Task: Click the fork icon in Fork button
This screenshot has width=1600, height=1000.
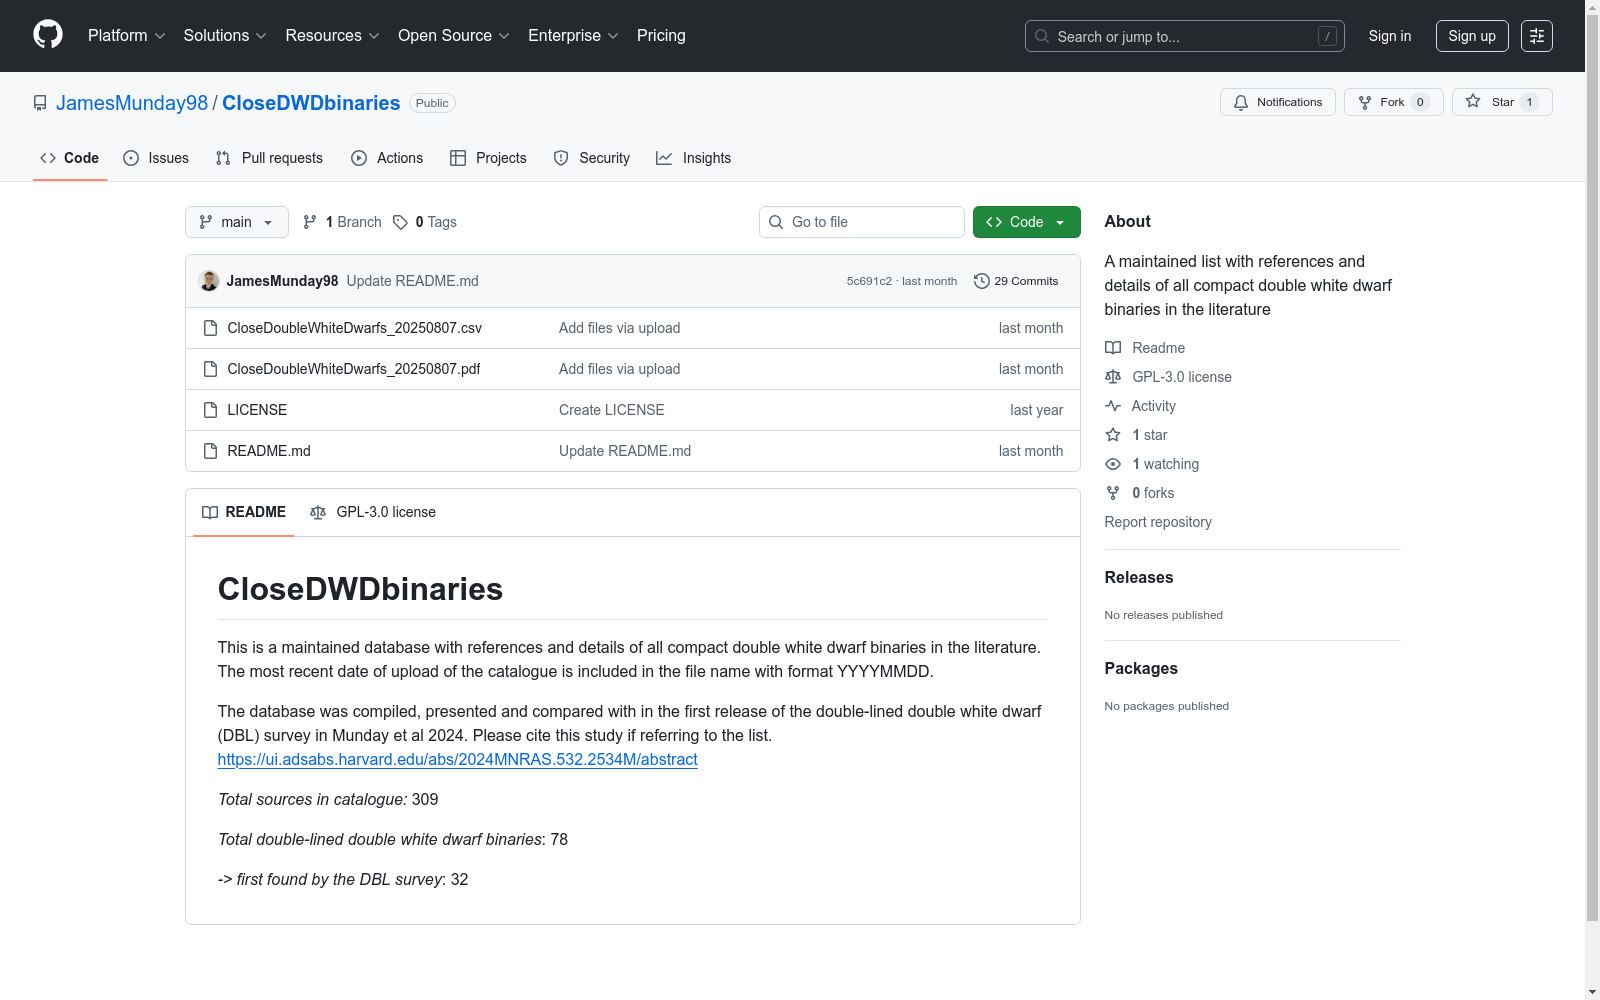Action: (1365, 102)
